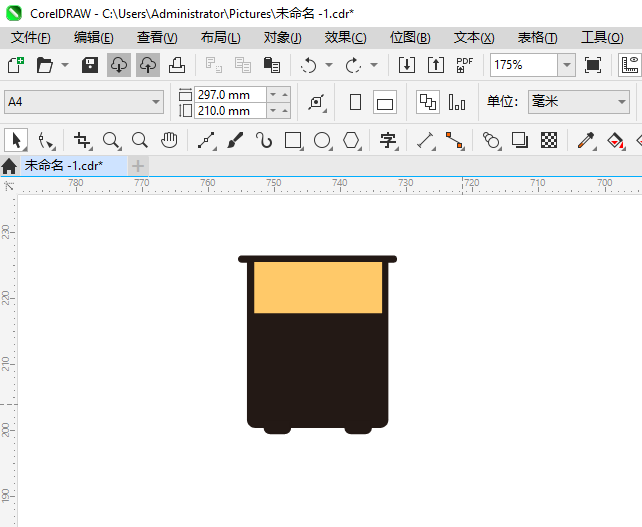Click the orange rectangle on the canvas

coord(318,288)
